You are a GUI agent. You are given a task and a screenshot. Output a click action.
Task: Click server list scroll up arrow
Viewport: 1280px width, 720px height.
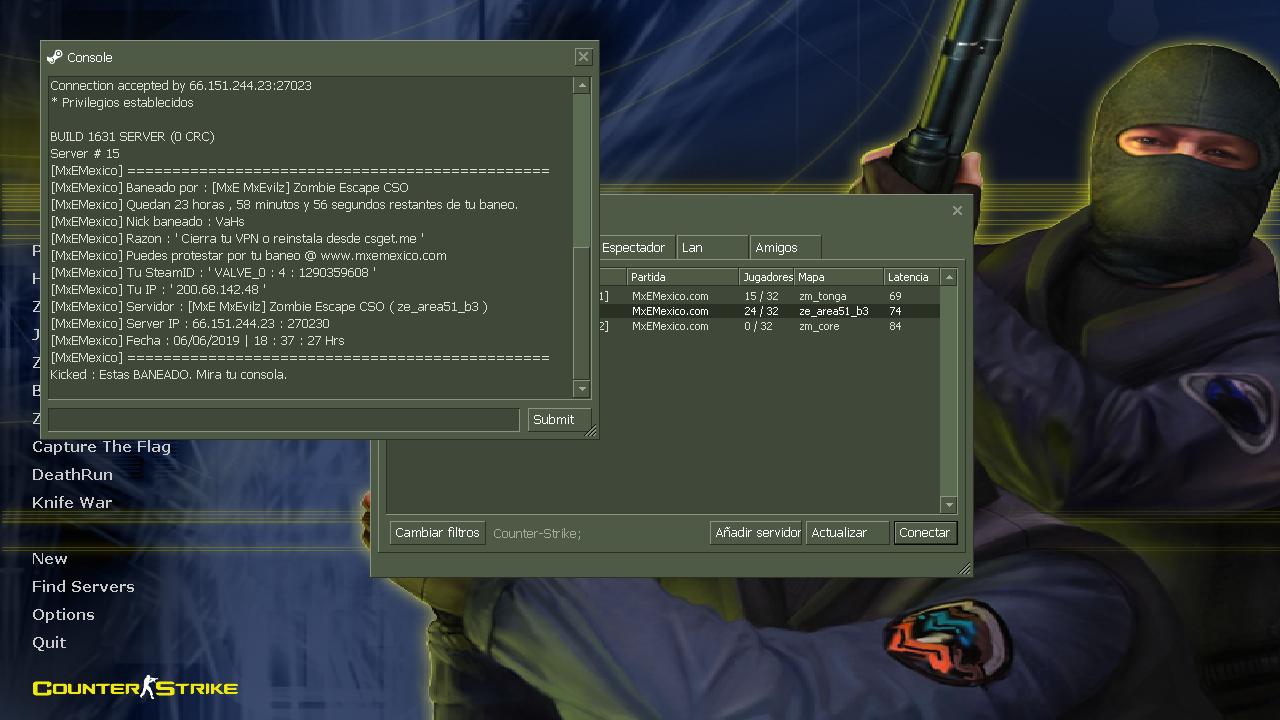click(x=949, y=277)
